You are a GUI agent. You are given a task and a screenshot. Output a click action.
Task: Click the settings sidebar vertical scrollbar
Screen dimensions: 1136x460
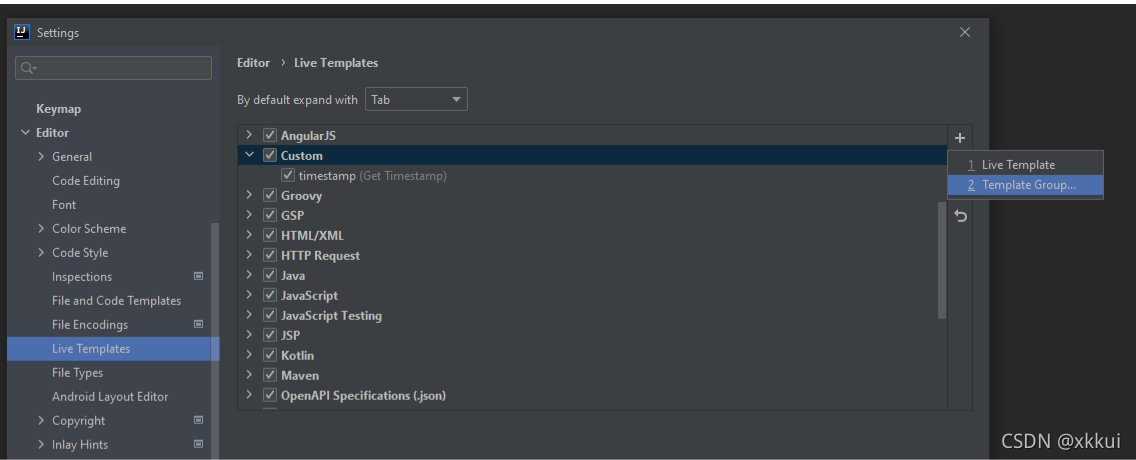214,340
